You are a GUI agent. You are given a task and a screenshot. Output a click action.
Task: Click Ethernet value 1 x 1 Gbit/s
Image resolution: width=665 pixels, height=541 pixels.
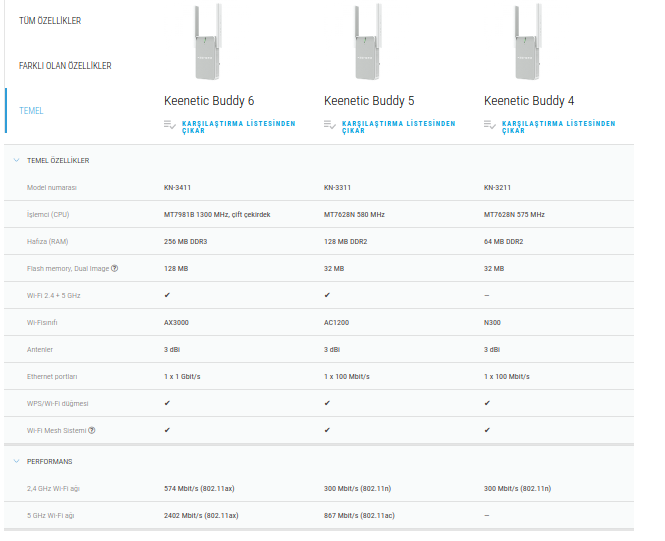click(x=182, y=376)
